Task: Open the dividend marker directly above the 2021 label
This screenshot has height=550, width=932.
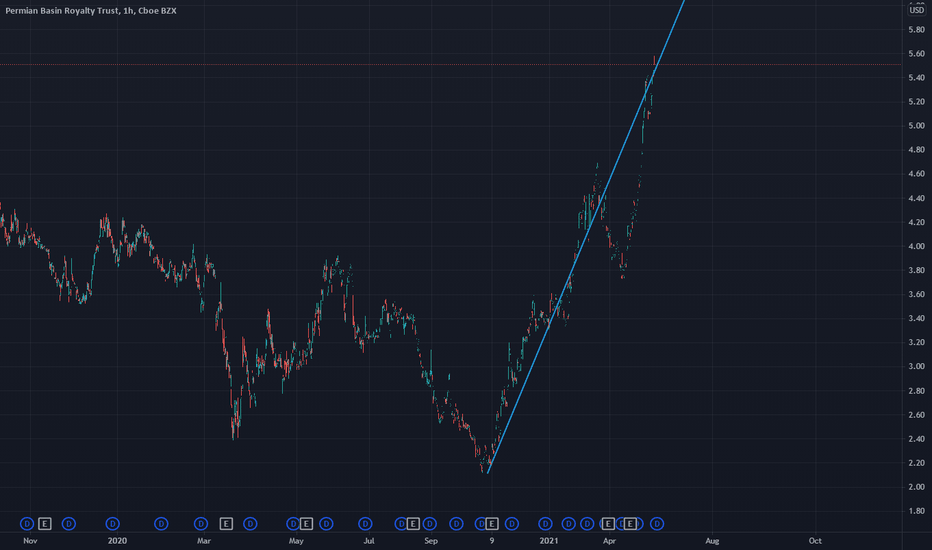Action: (x=545, y=524)
